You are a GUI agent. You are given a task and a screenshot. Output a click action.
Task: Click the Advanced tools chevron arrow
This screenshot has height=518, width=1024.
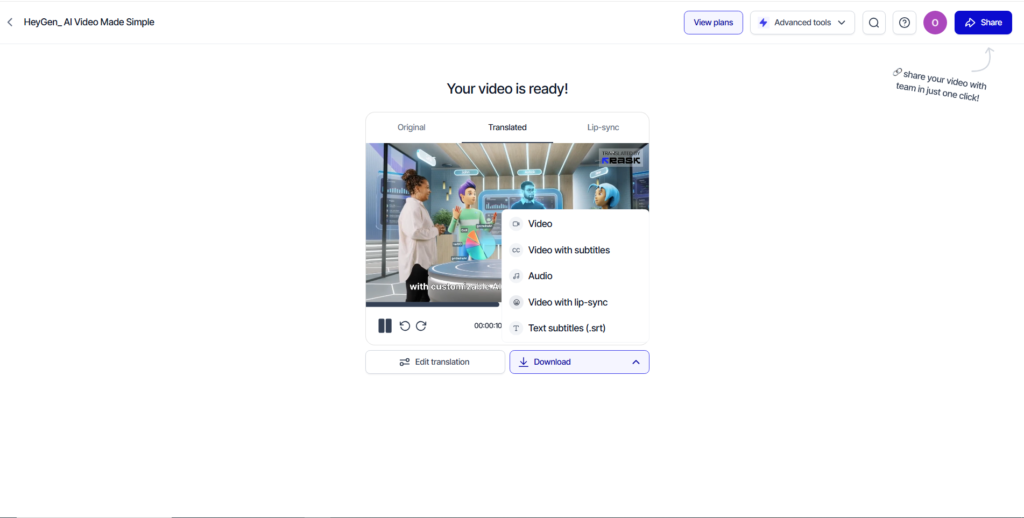(842, 22)
